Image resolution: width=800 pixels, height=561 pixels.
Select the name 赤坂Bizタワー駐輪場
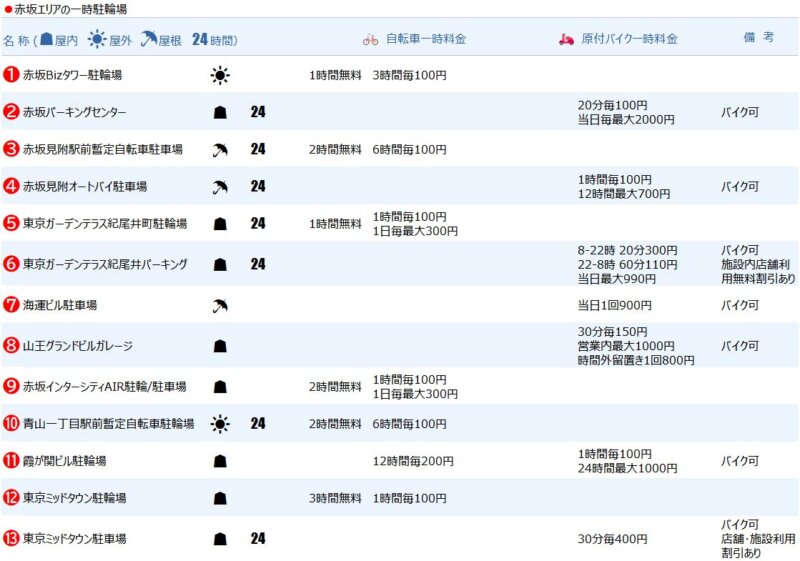(x=72, y=75)
